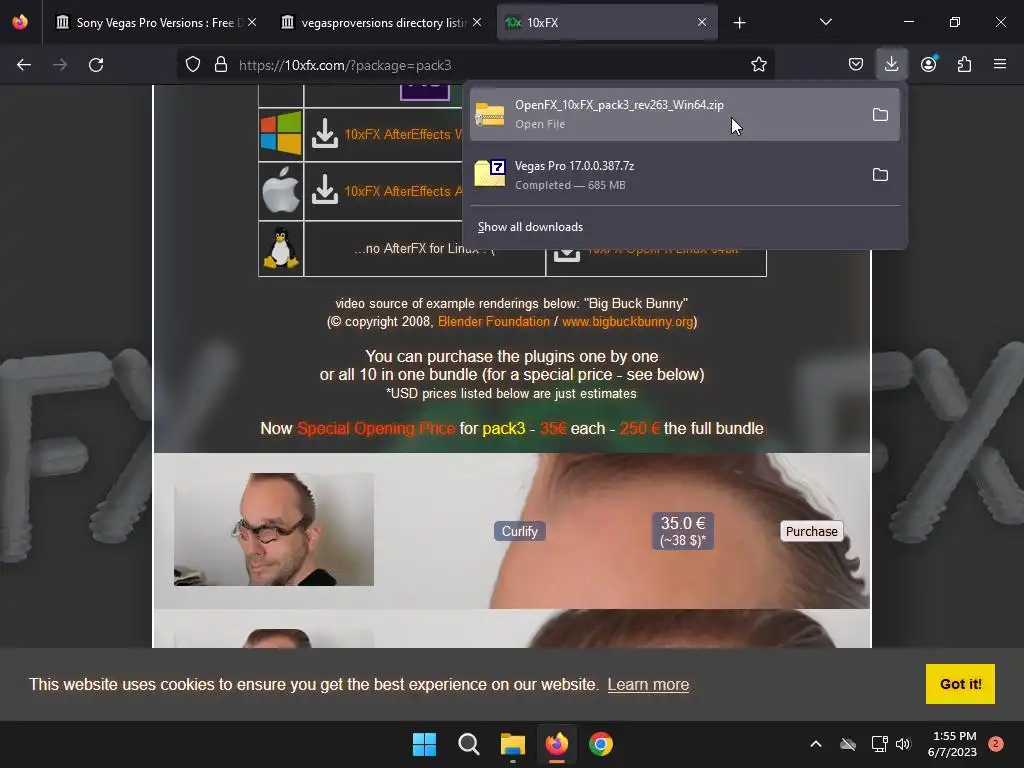Screen dimensions: 1024x768
Task: Go back with the browser back arrow
Action: [24, 65]
